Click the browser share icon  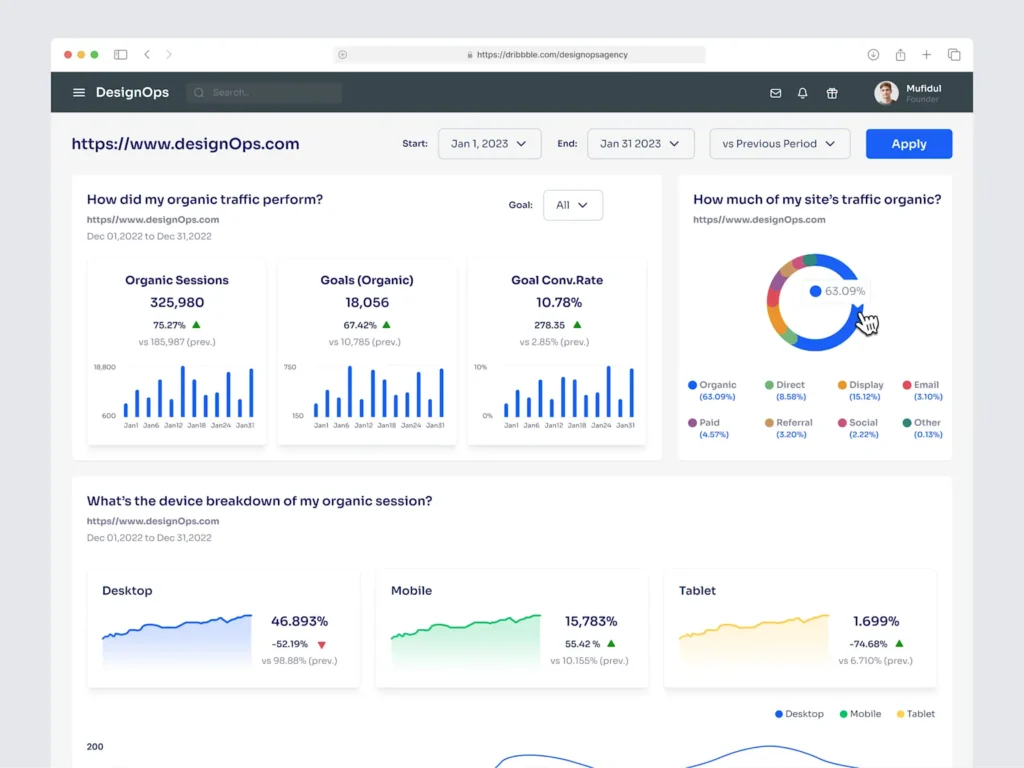click(x=899, y=55)
